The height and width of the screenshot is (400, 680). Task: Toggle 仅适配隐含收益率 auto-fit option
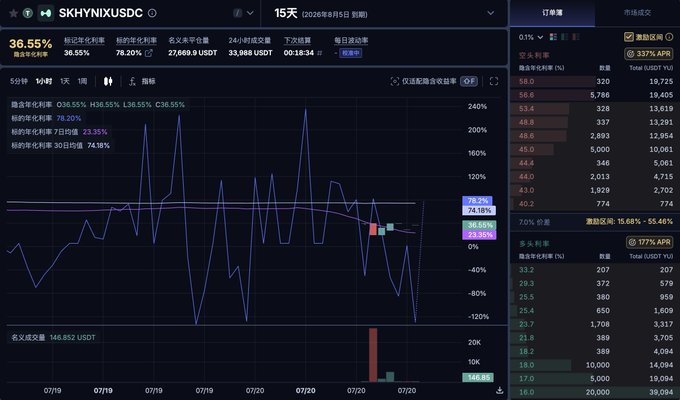pos(429,81)
